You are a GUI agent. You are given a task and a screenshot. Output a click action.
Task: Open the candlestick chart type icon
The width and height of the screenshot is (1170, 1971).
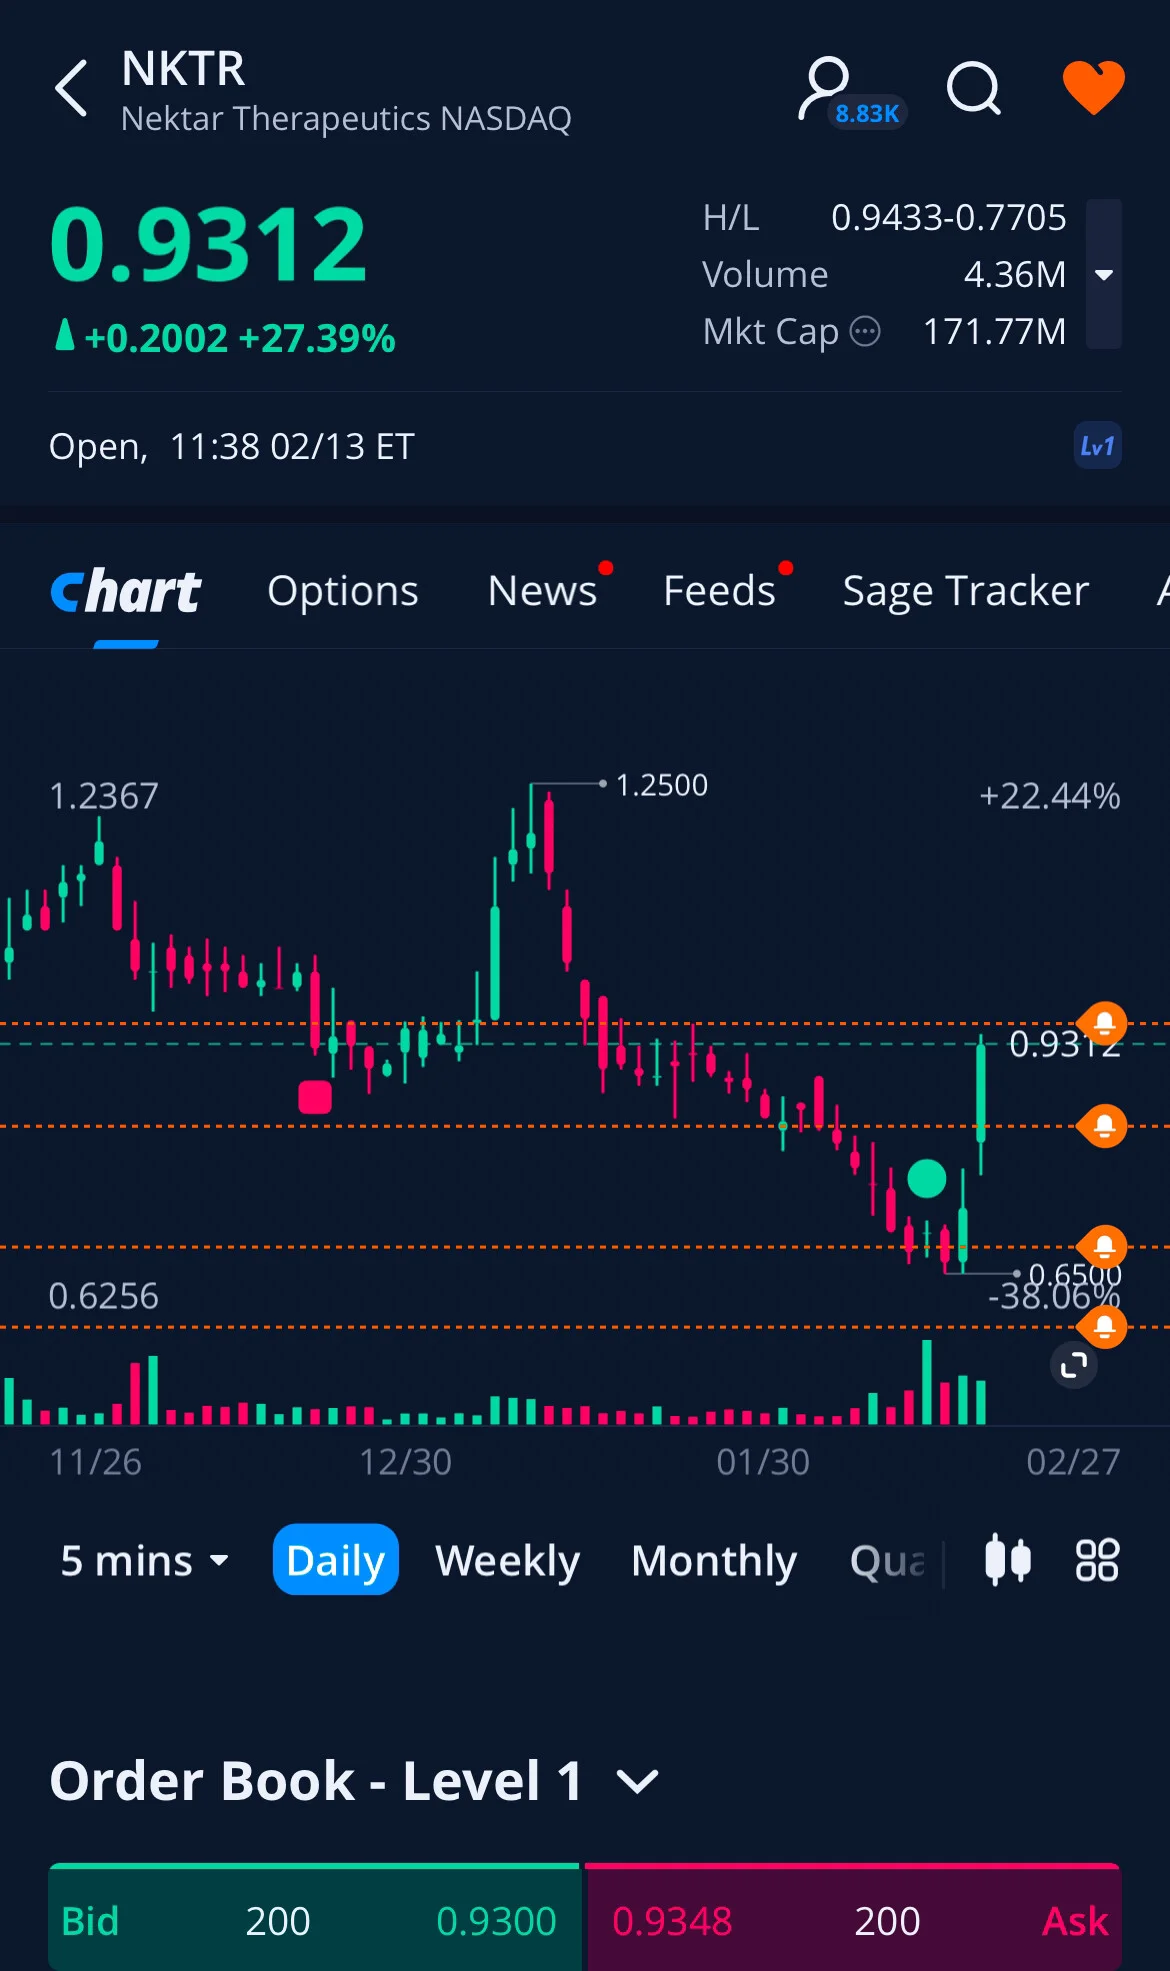[1008, 1560]
